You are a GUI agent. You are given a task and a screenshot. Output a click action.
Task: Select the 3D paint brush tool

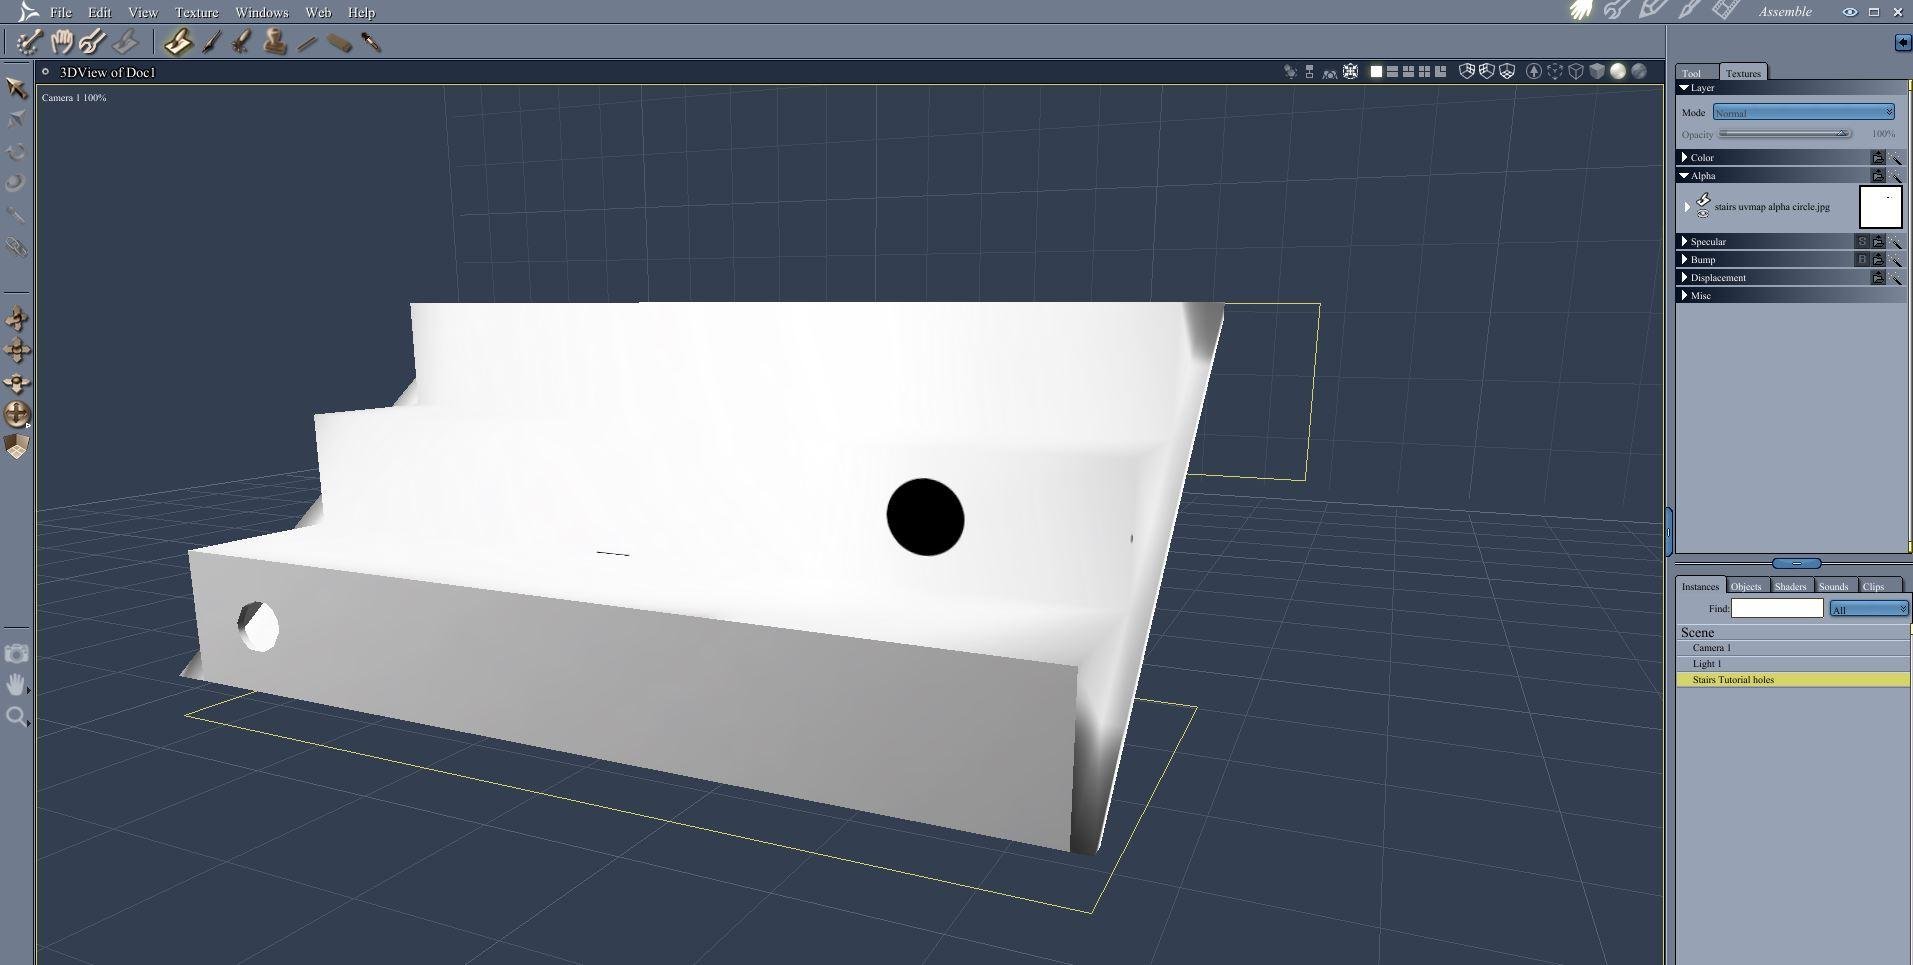178,42
